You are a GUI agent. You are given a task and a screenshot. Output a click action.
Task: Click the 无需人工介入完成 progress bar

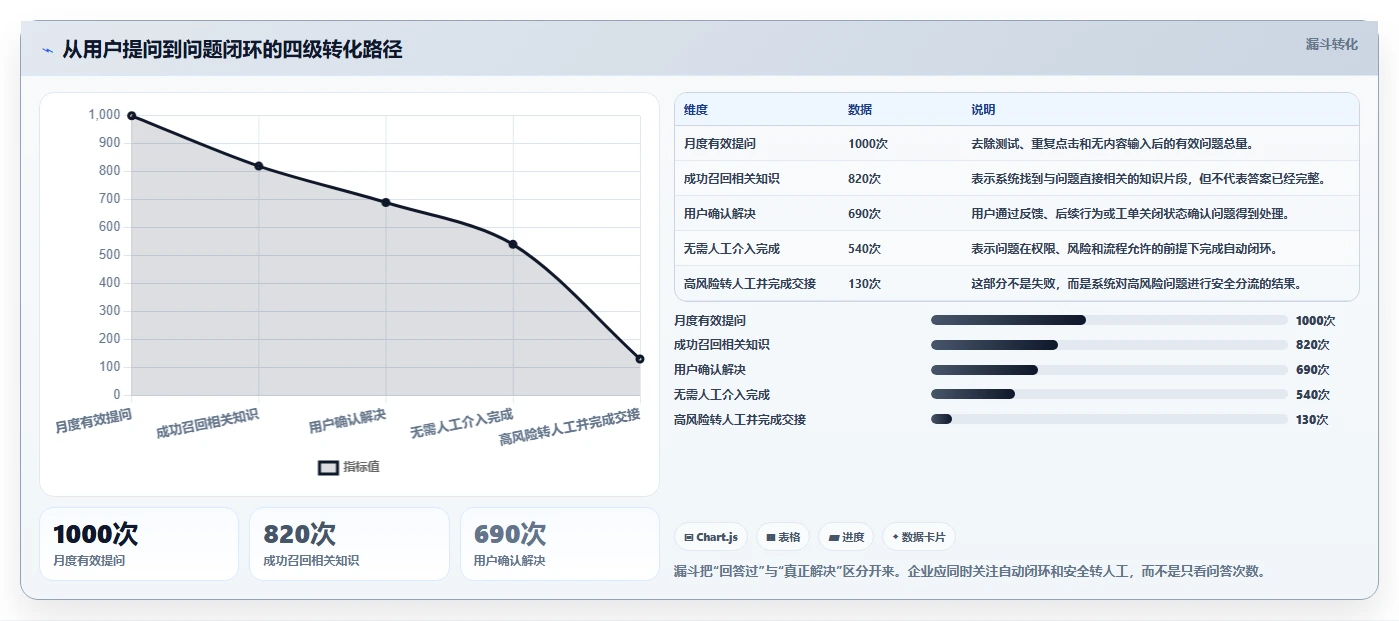(1109, 395)
